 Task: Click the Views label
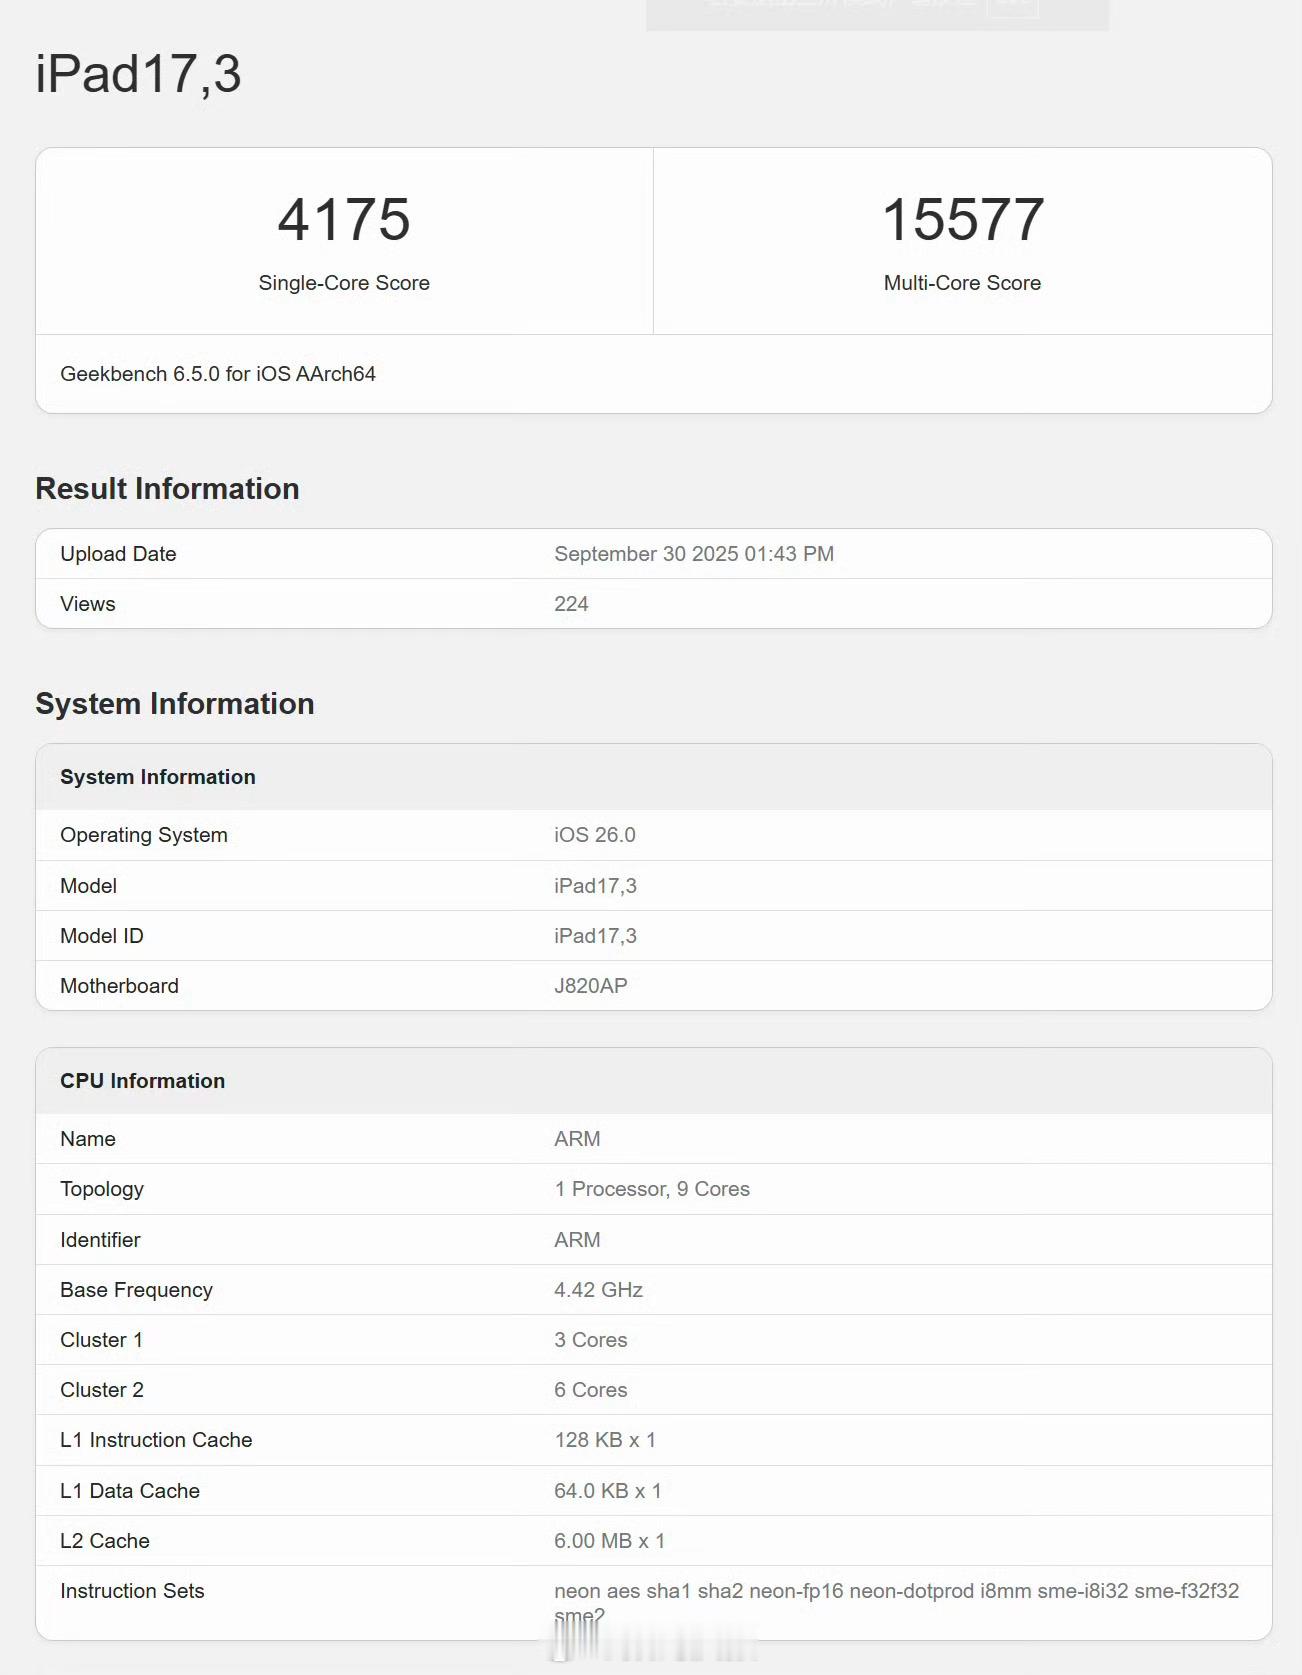pos(88,604)
